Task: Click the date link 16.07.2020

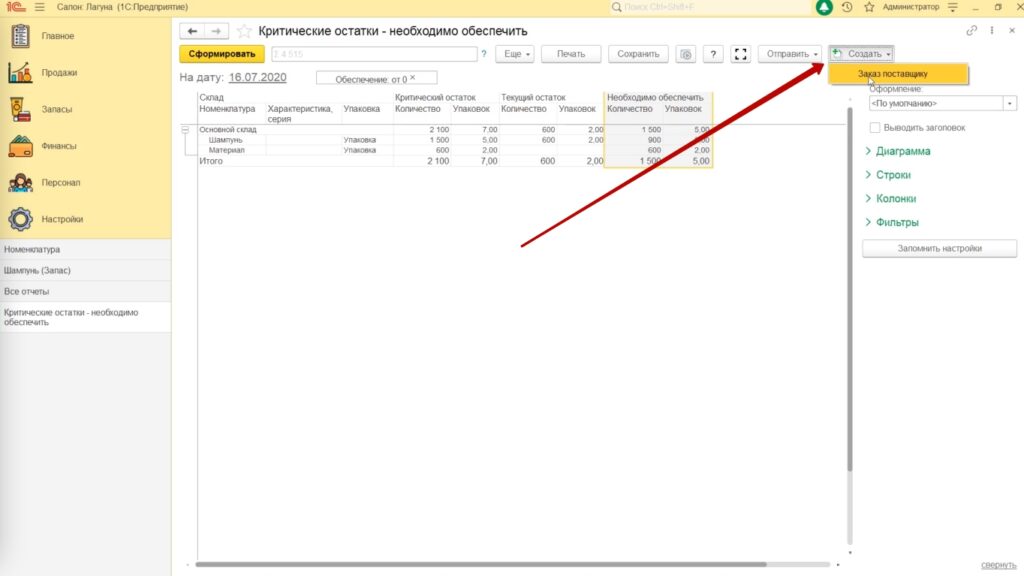Action: (257, 77)
